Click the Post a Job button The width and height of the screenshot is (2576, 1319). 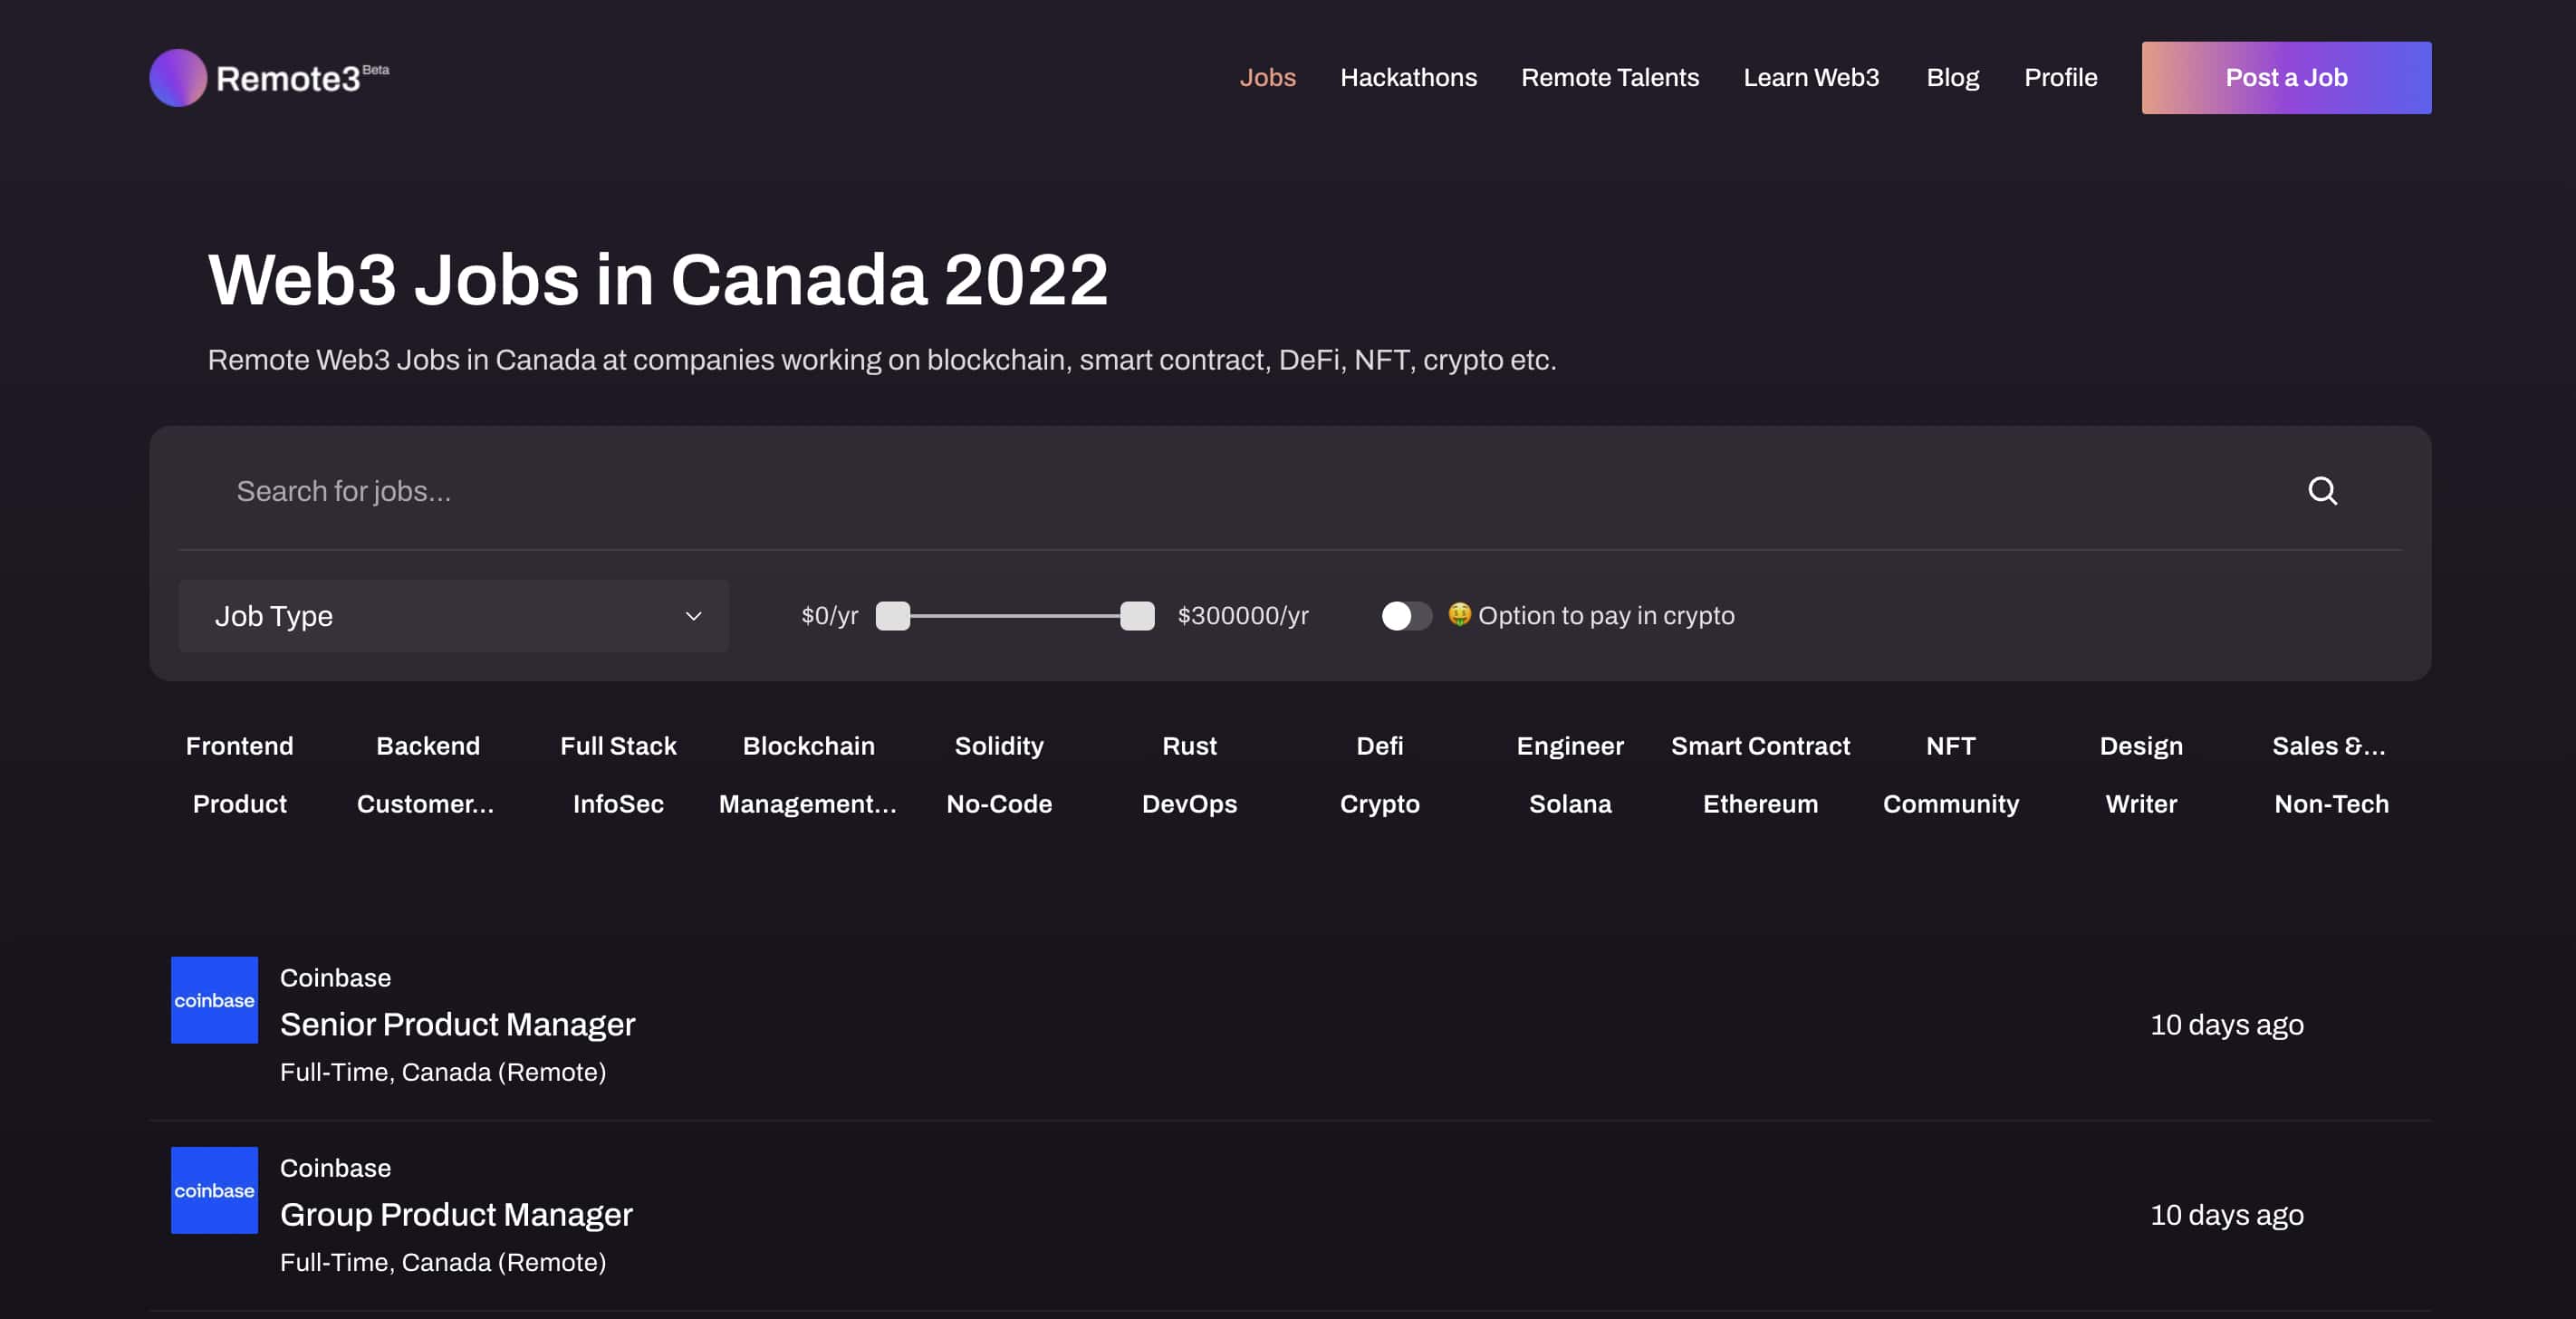(2286, 78)
